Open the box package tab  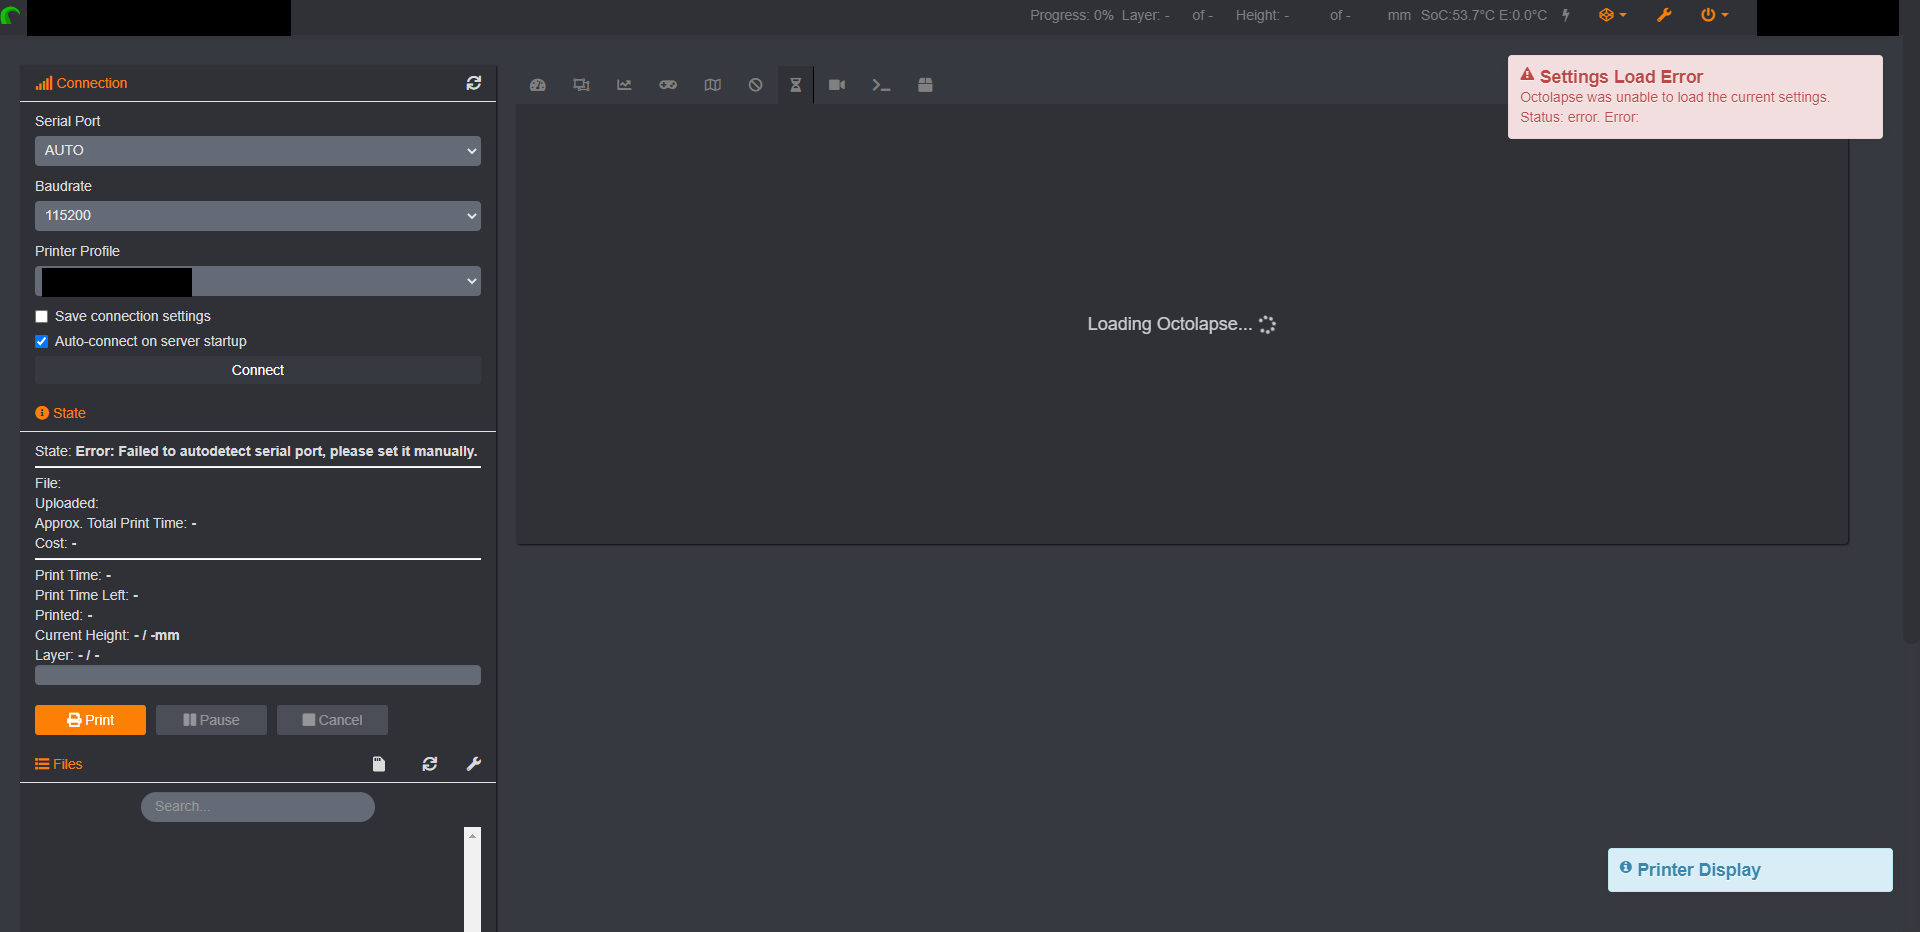coord(925,85)
